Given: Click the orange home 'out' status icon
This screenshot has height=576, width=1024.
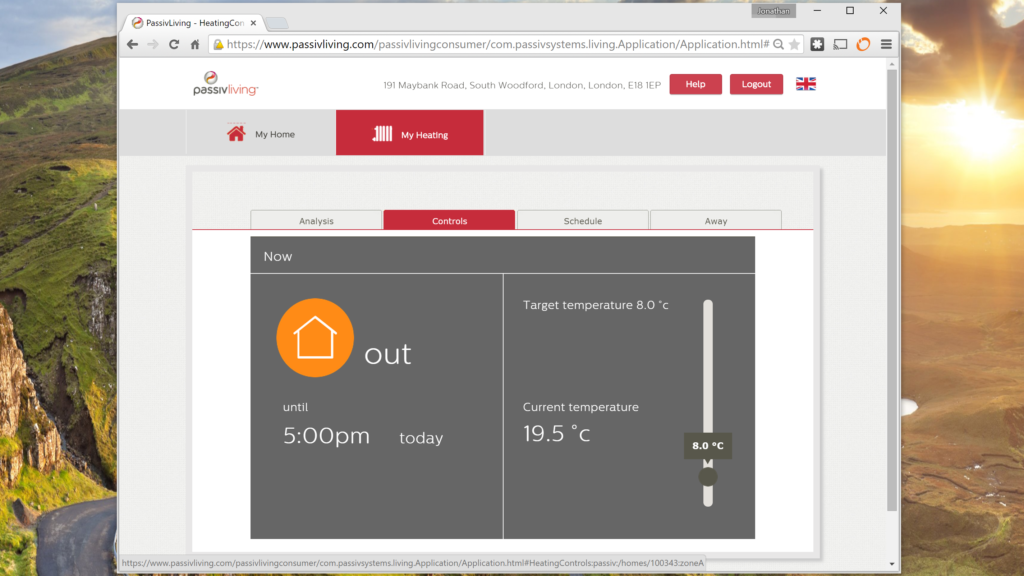Looking at the screenshot, I should (315, 337).
